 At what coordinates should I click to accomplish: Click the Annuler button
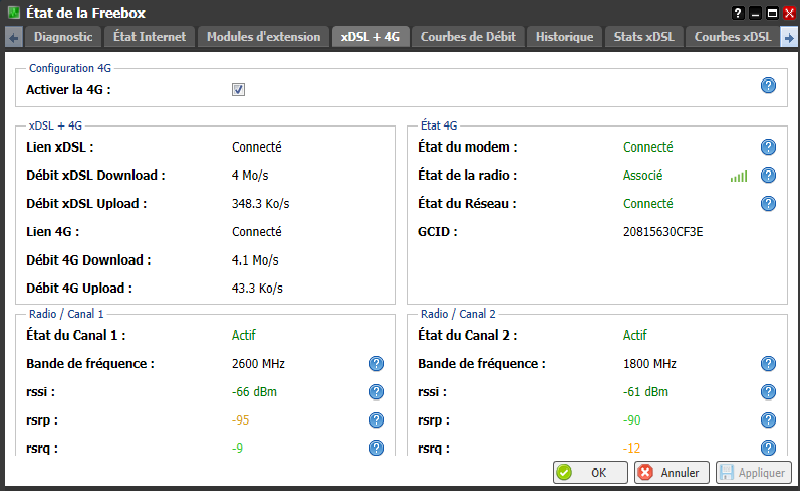(670, 472)
